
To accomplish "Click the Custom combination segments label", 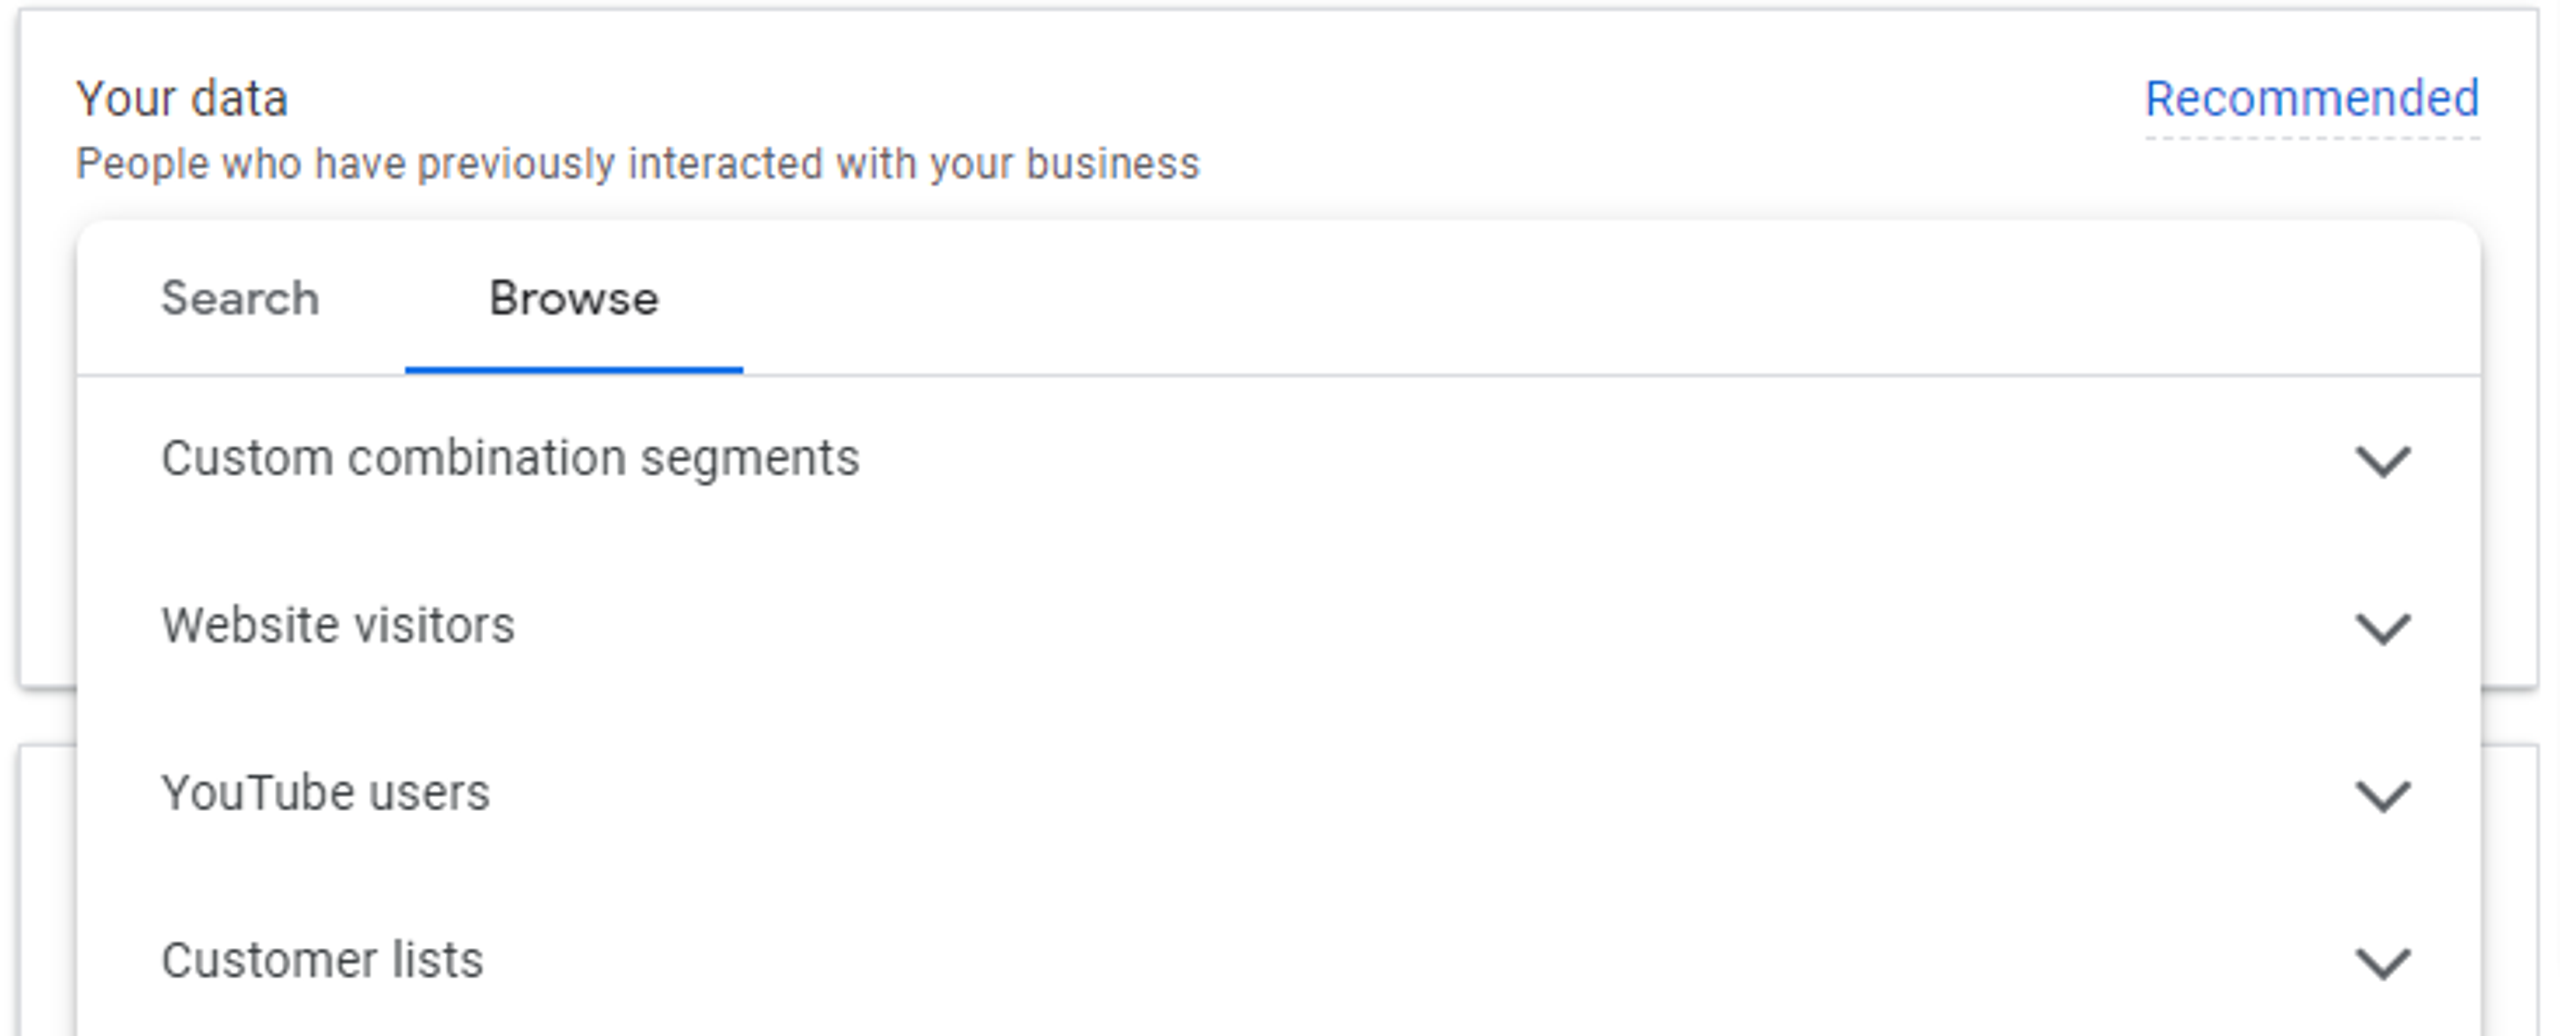I will [510, 458].
